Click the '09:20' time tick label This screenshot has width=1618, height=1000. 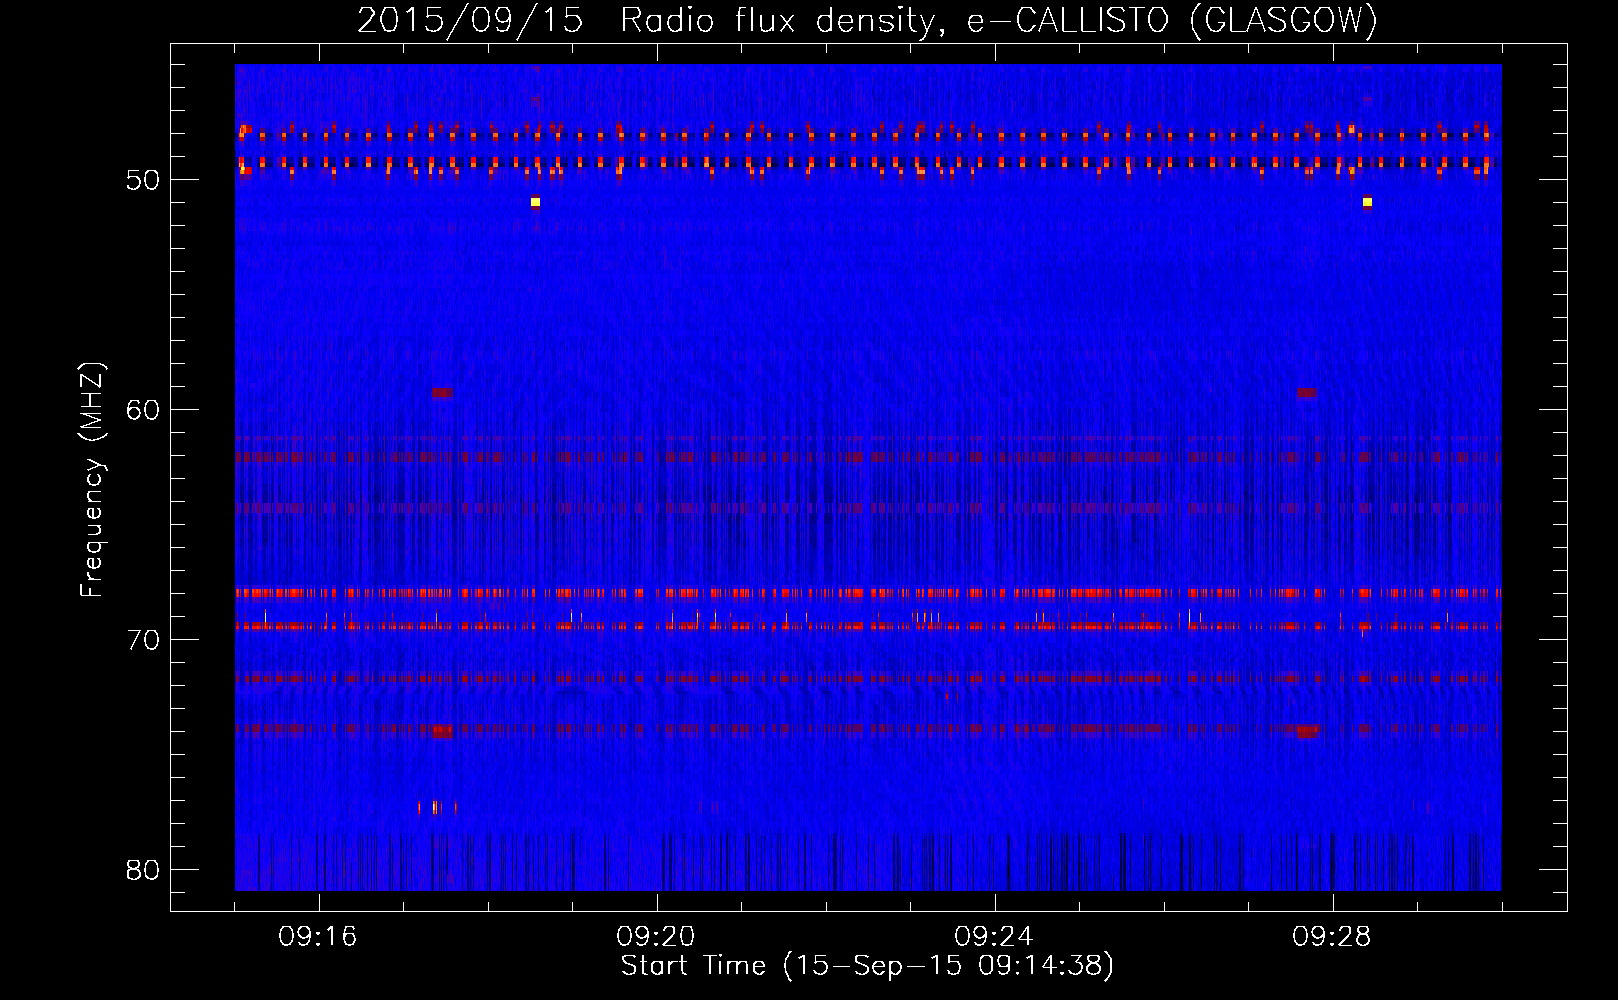(655, 937)
